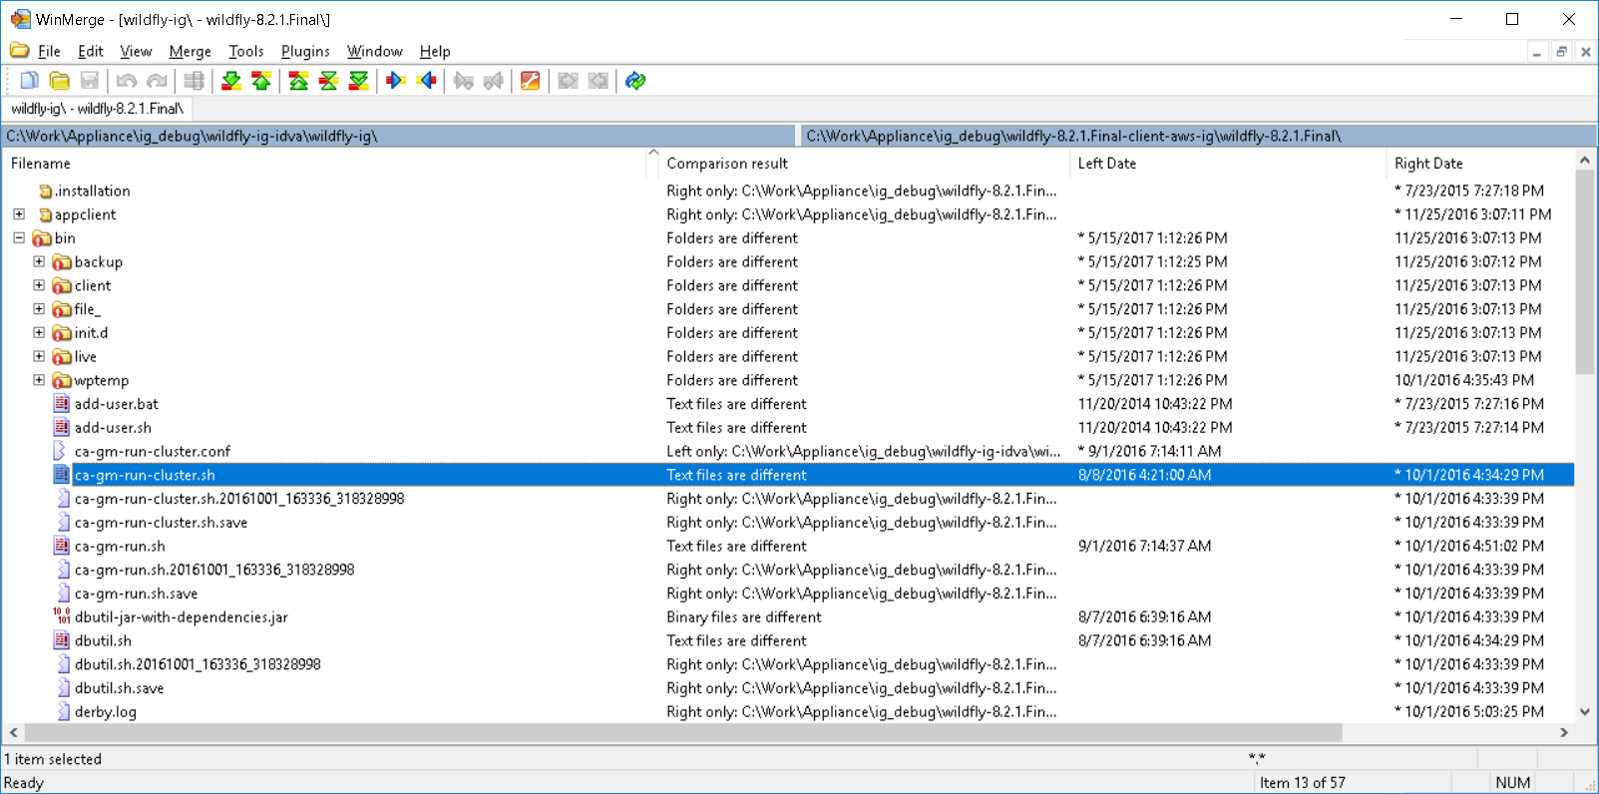Switch to the wildfly-ig\ - wildfly-8.2.1.Final\ tab
This screenshot has width=1599, height=794.
pyautogui.click(x=97, y=108)
